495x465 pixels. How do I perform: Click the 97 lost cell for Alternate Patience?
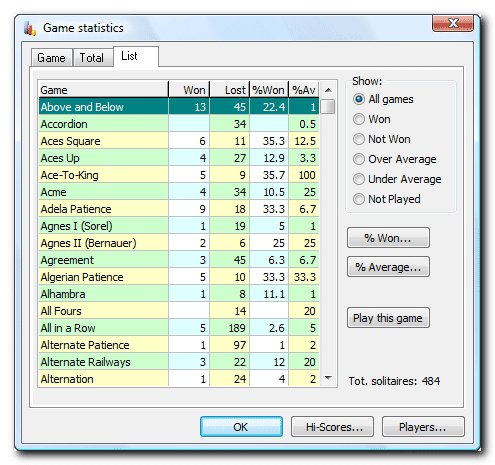(x=230, y=345)
